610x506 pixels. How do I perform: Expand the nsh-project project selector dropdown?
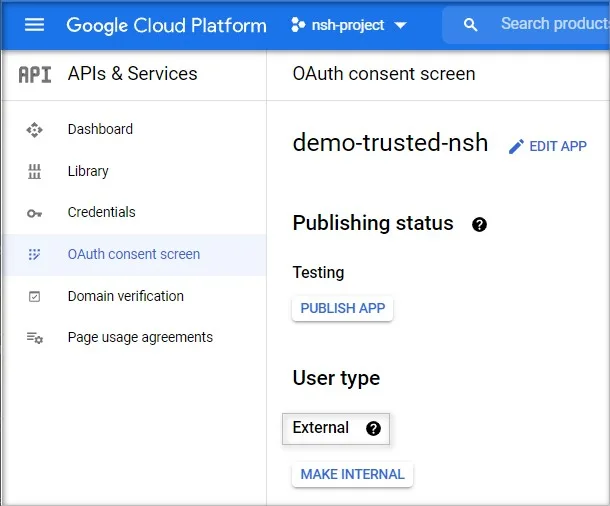tap(349, 25)
